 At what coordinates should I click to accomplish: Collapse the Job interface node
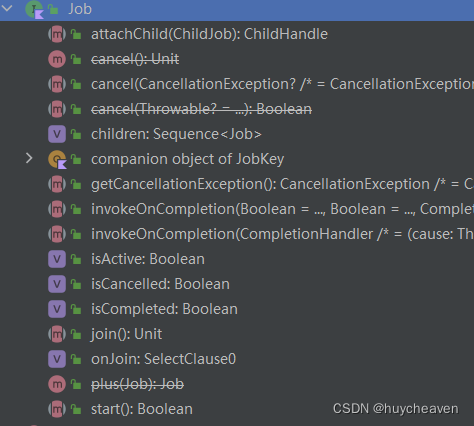7,8
